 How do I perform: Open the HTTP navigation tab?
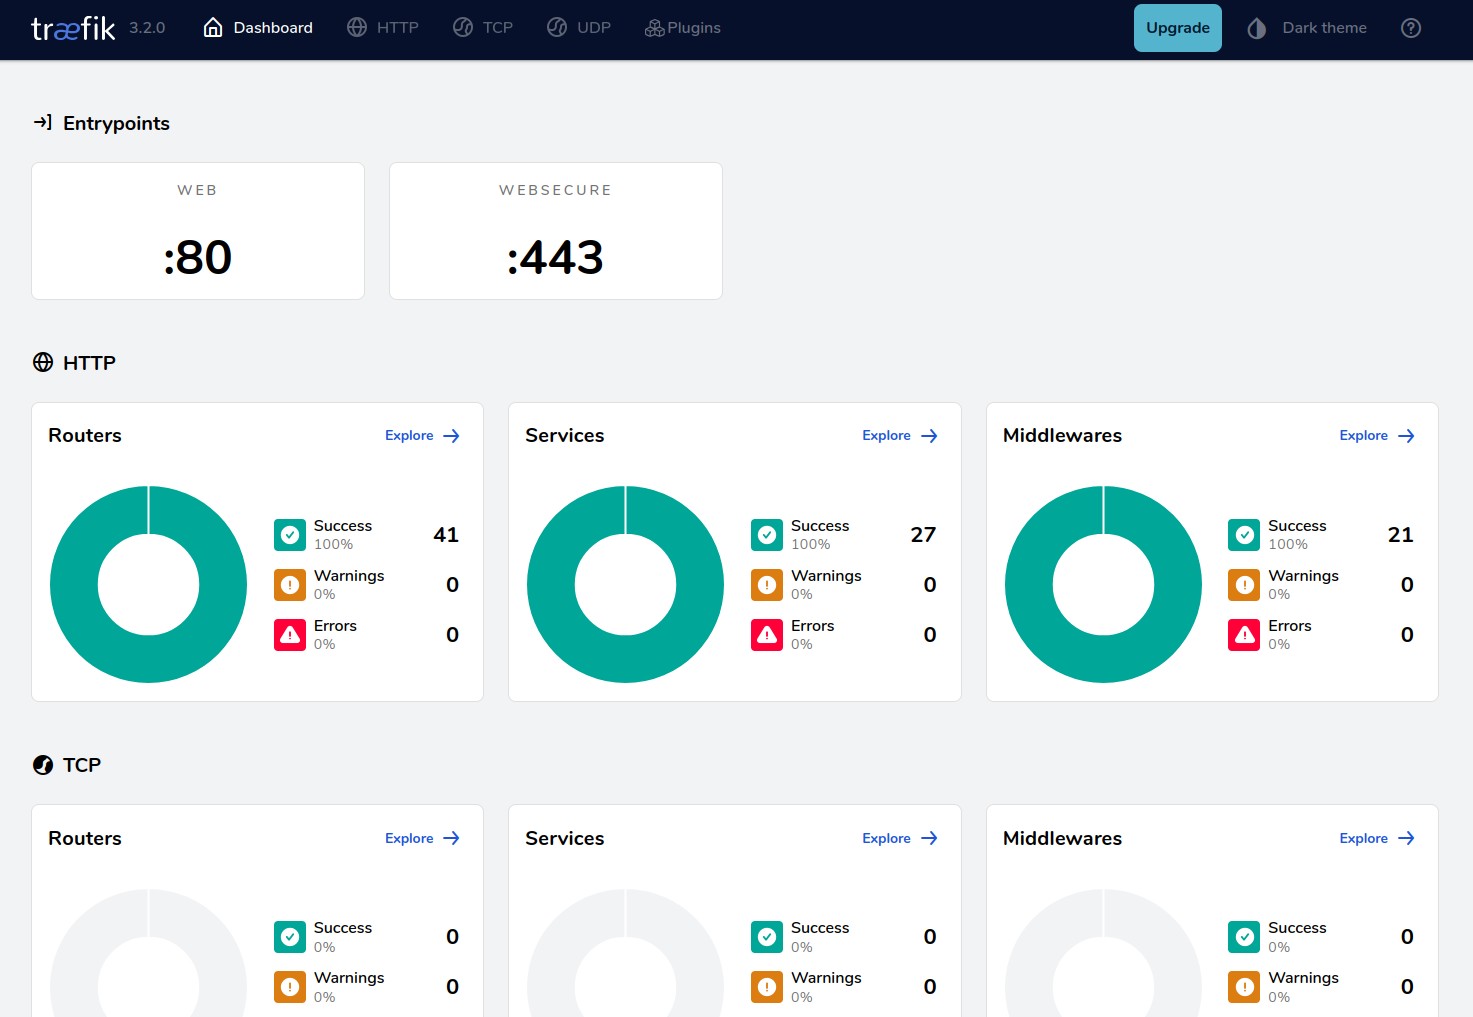click(383, 28)
